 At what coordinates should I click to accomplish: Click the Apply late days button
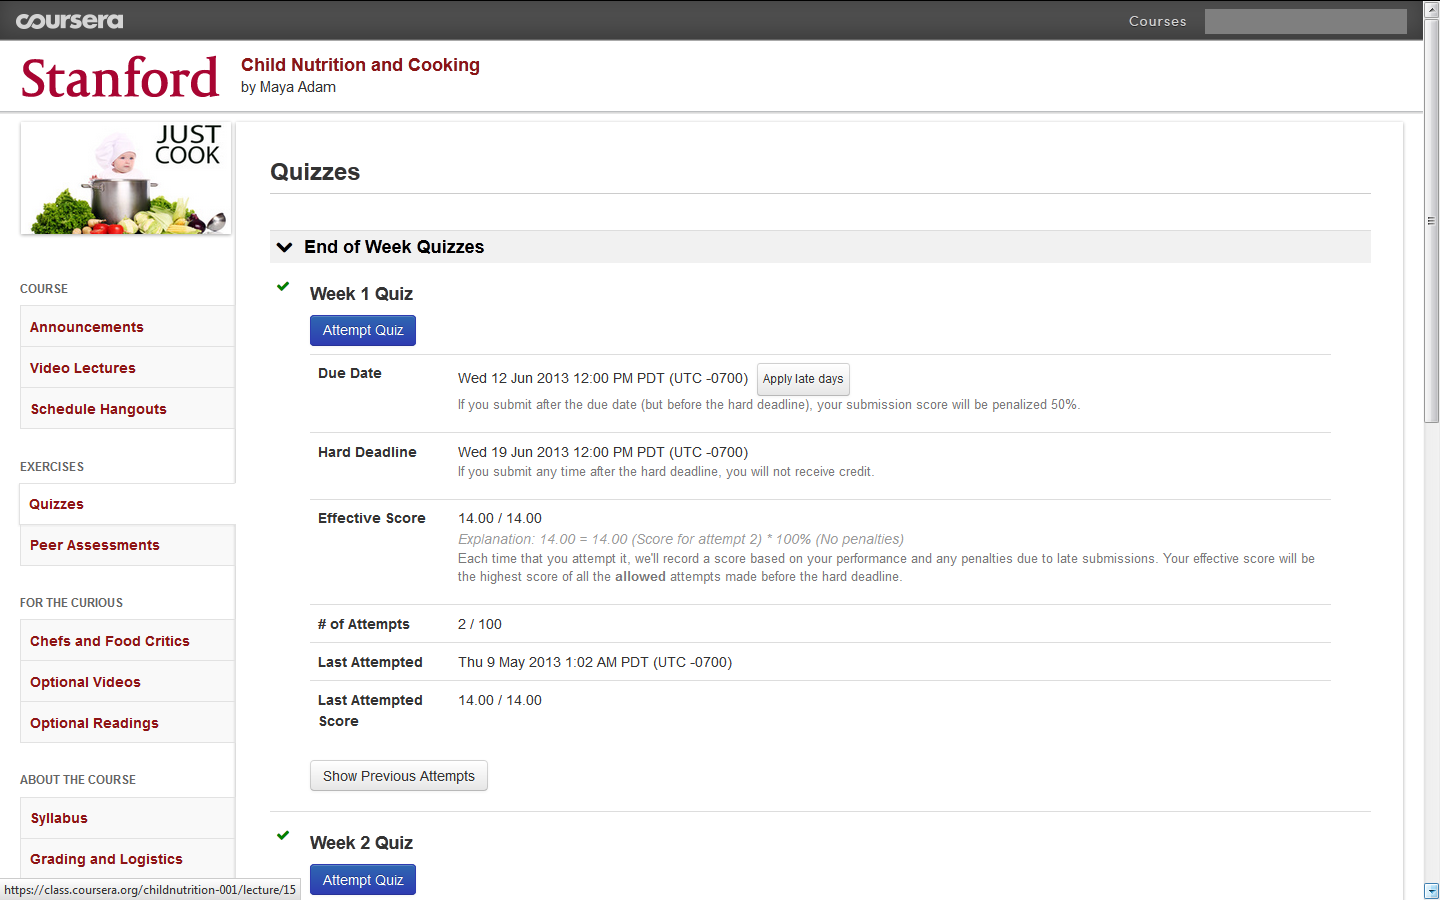pyautogui.click(x=803, y=379)
